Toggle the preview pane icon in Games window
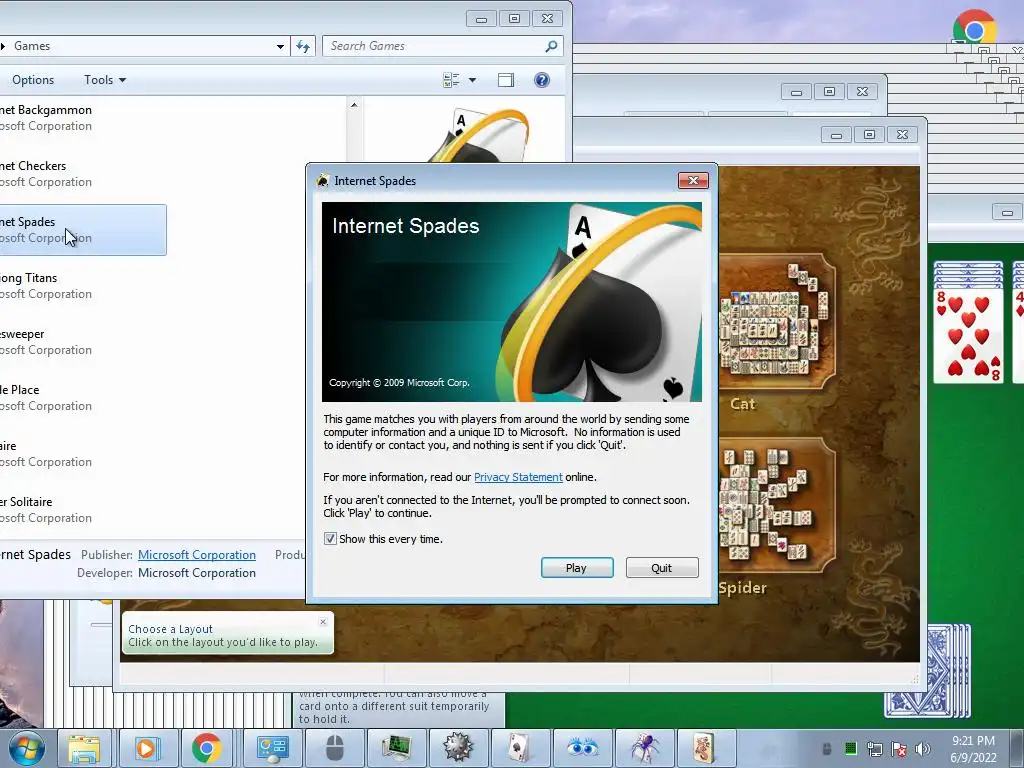The image size is (1024, 768). click(505, 80)
